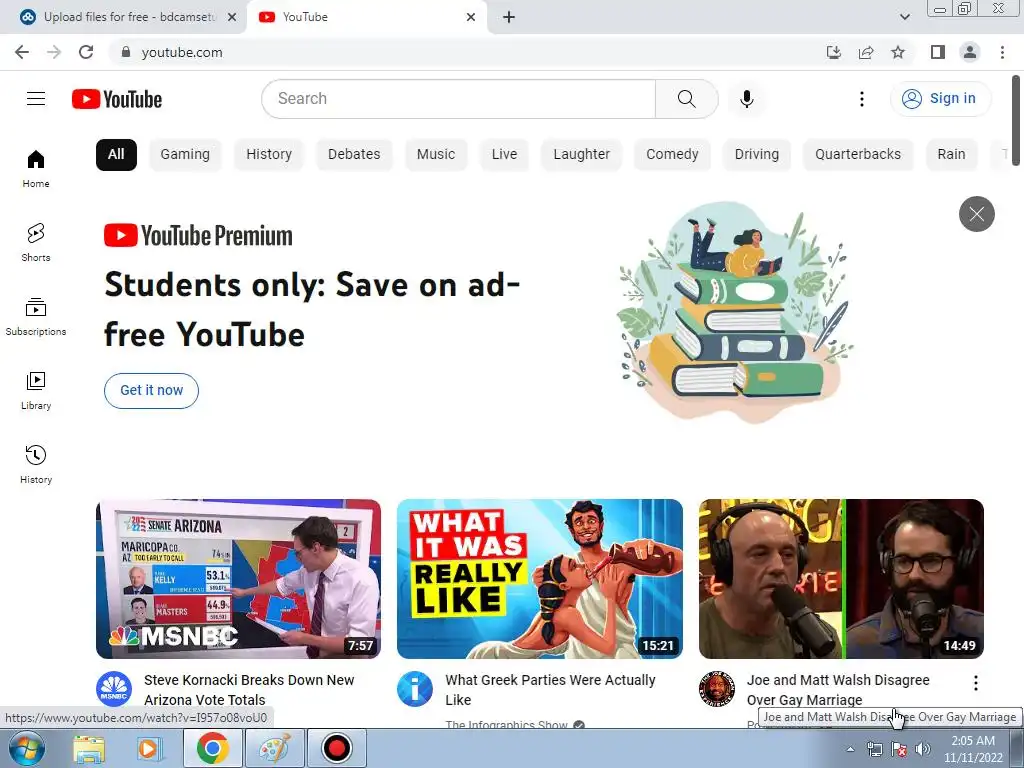
Task: Click the magnifier search button
Action: (x=686, y=99)
